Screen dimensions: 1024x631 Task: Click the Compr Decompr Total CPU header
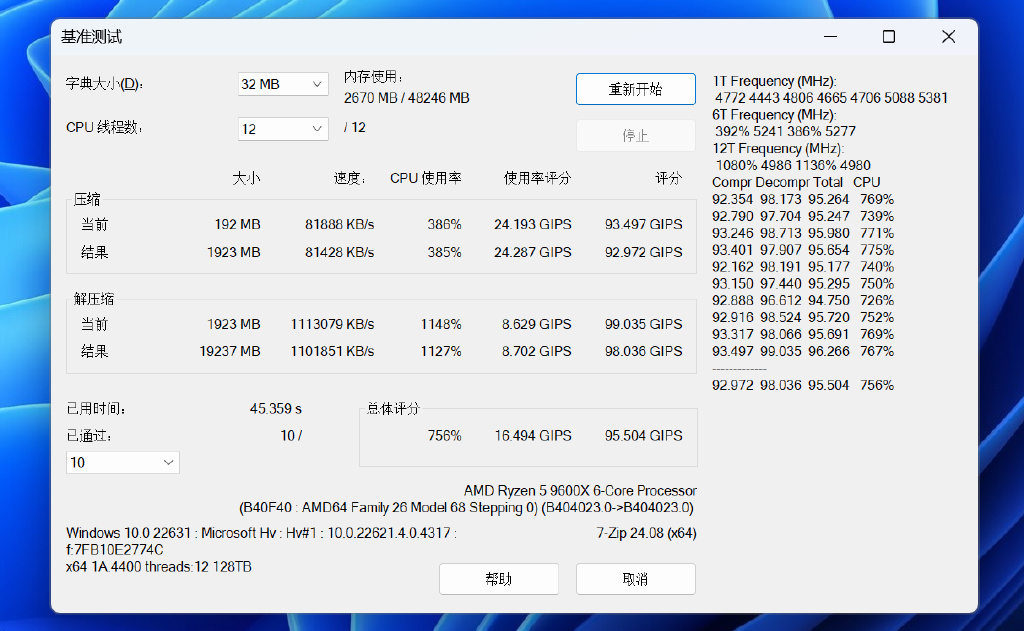[x=797, y=182]
